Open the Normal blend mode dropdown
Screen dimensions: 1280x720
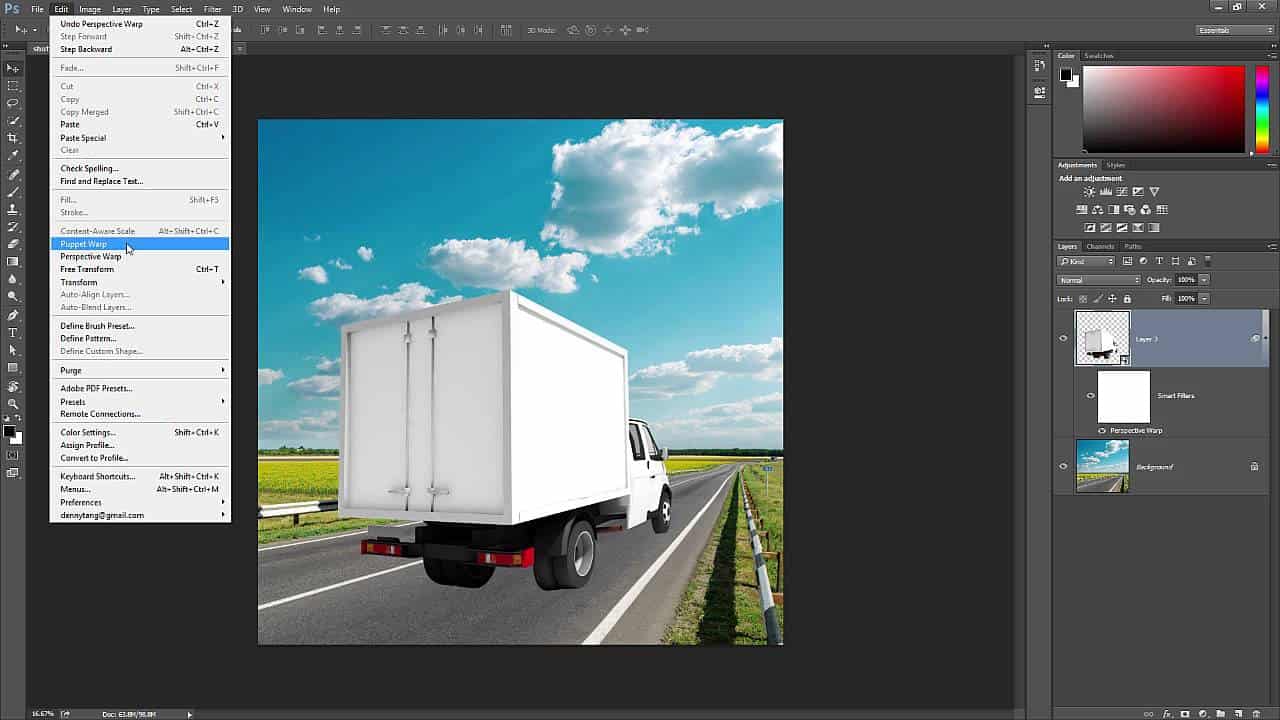1099,280
